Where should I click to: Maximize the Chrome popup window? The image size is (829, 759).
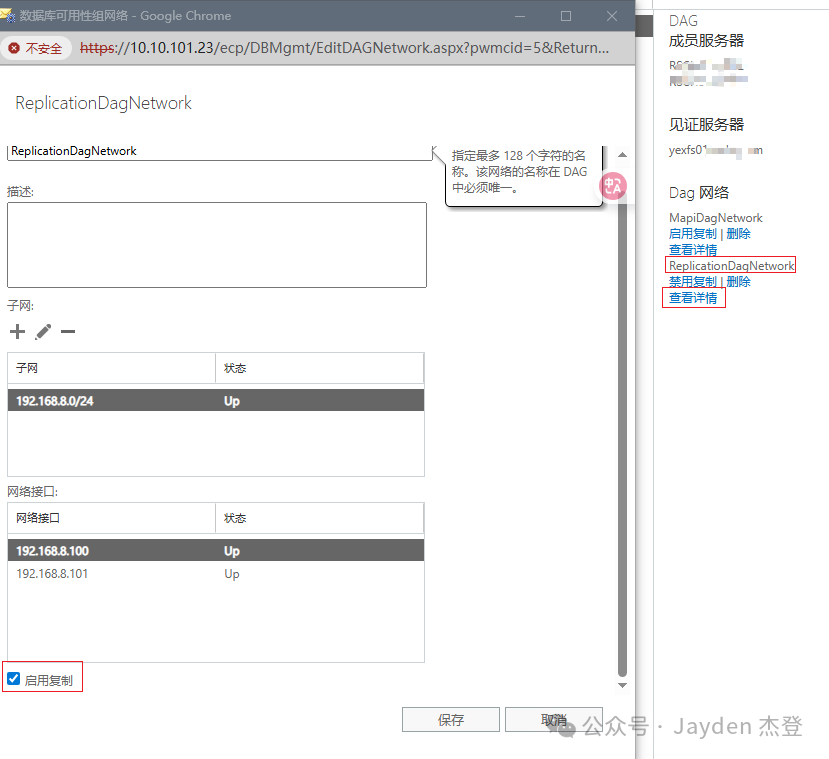coord(566,16)
